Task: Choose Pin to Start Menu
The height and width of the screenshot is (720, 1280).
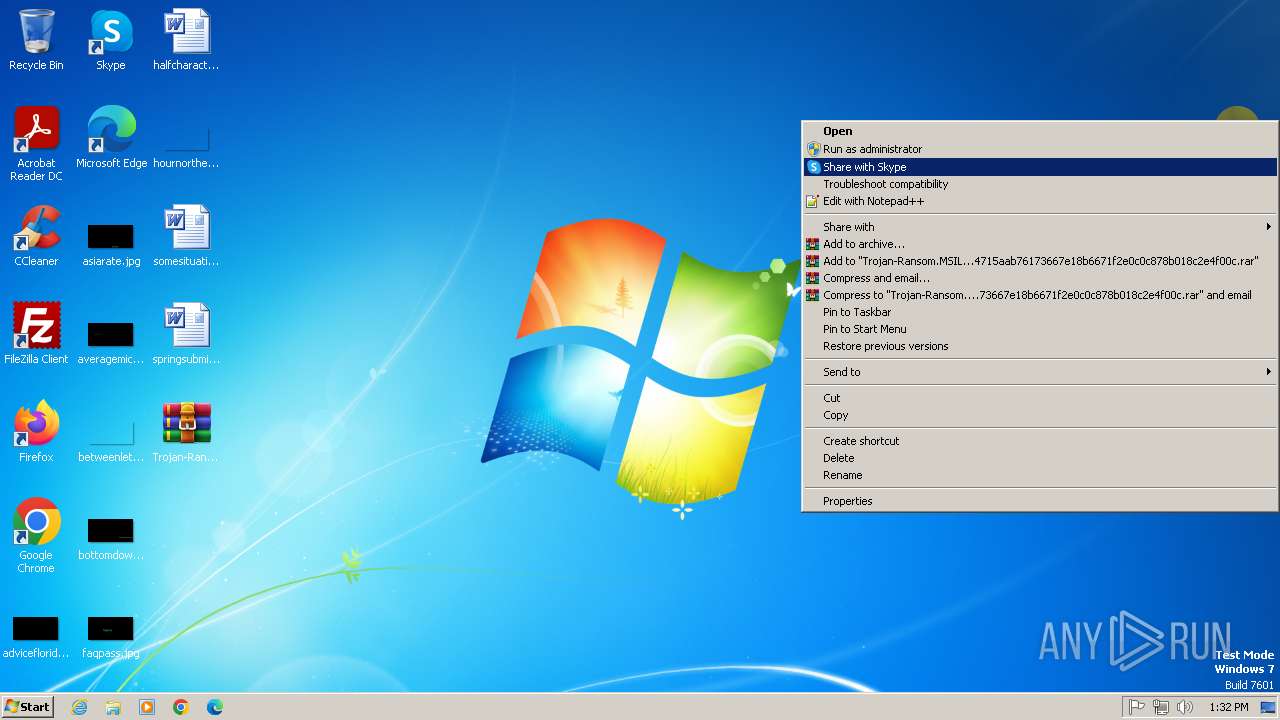Action: point(1040,329)
